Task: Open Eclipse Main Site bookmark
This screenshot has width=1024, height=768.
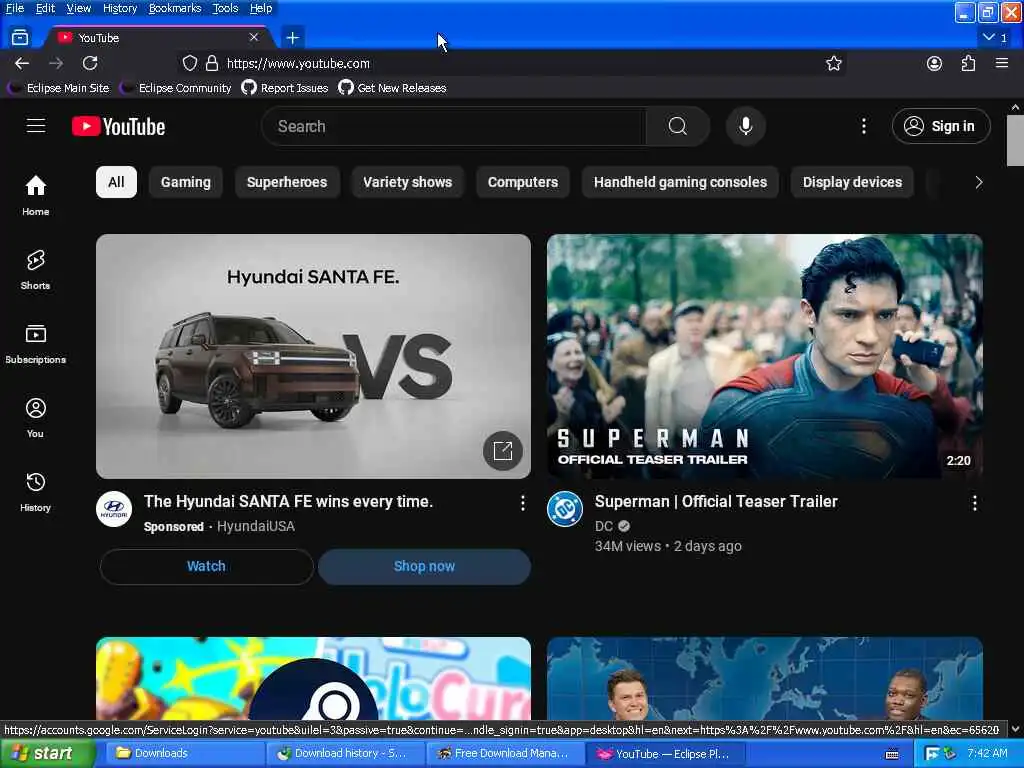Action: [x=58, y=88]
